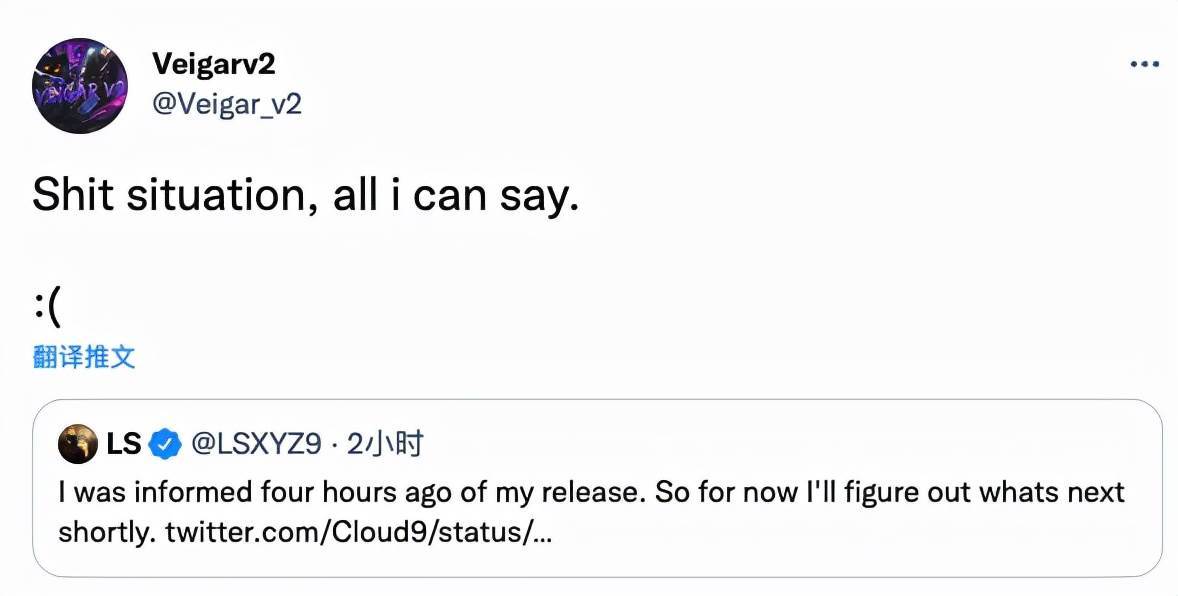The height and width of the screenshot is (596, 1178).
Task: Click the separator dot before 2小时
Action: point(334,444)
